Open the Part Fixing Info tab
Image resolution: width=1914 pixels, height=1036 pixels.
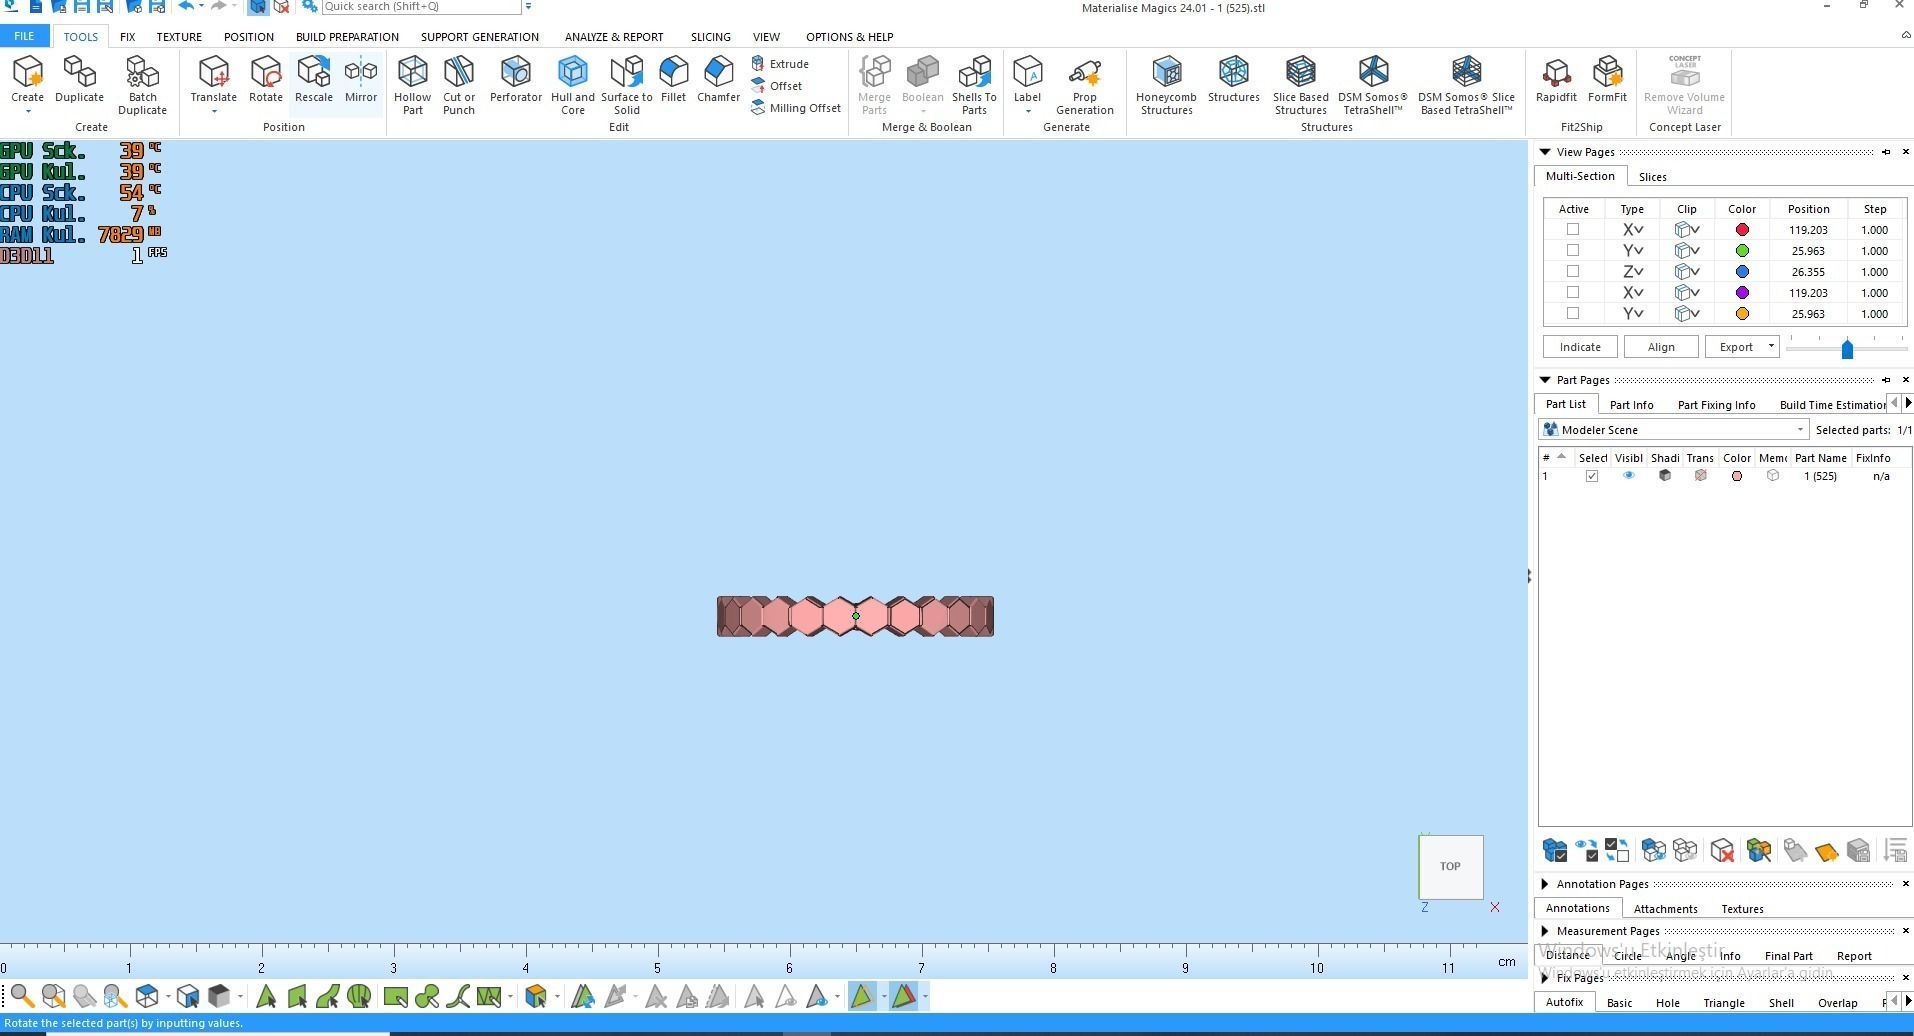[1716, 405]
